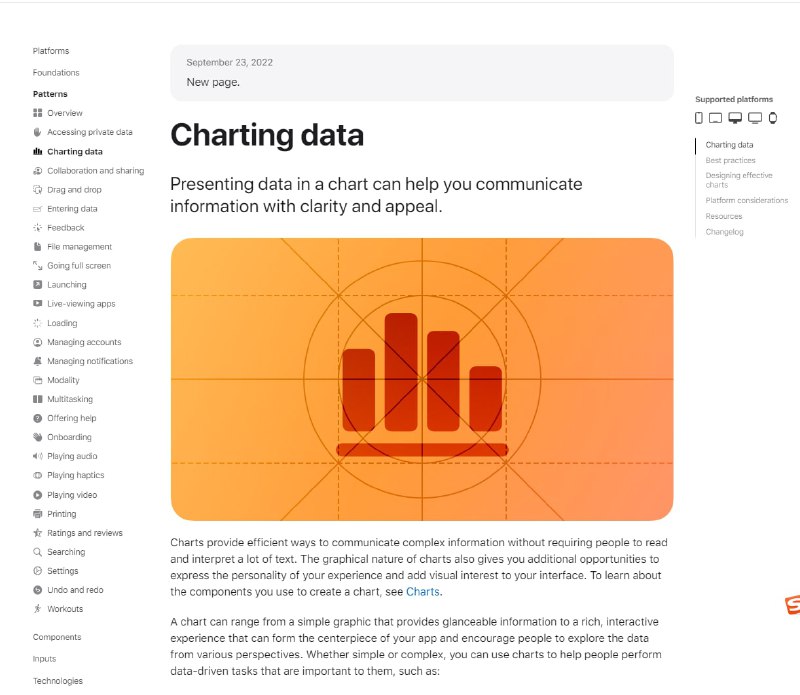The height and width of the screenshot is (695, 800).
Task: Open Collaboration and sharing page
Action: [x=95, y=171]
